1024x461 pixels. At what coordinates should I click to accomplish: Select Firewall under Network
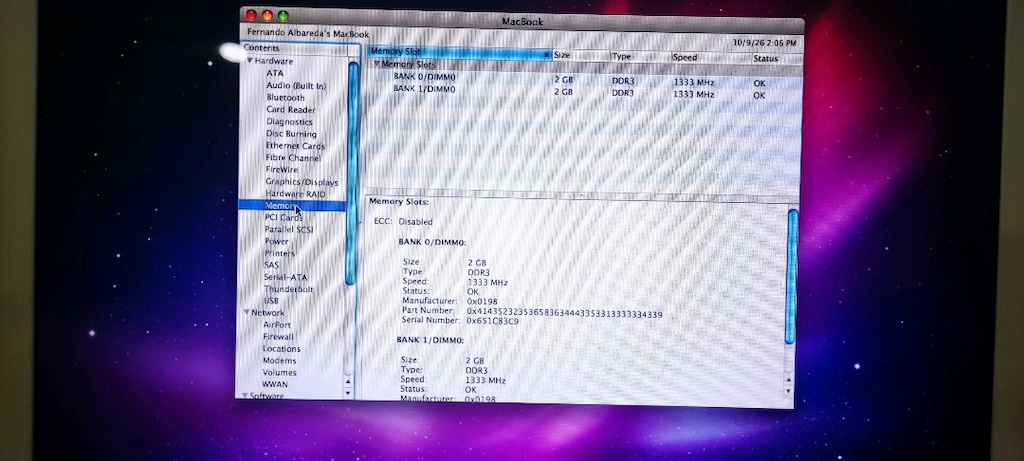click(278, 336)
